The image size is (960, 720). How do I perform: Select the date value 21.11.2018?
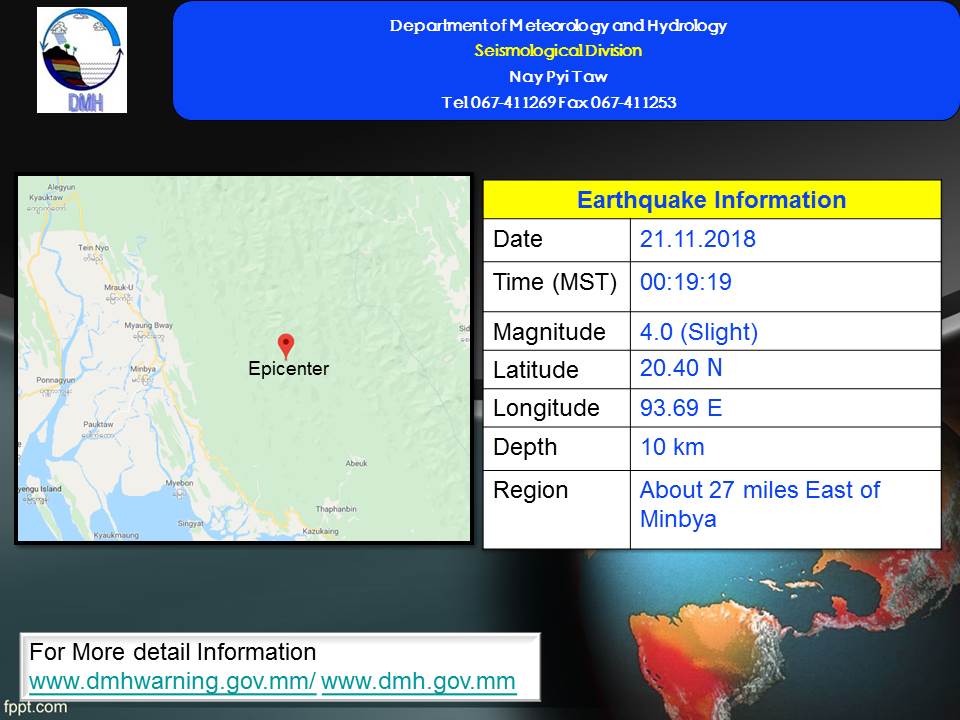(697, 239)
